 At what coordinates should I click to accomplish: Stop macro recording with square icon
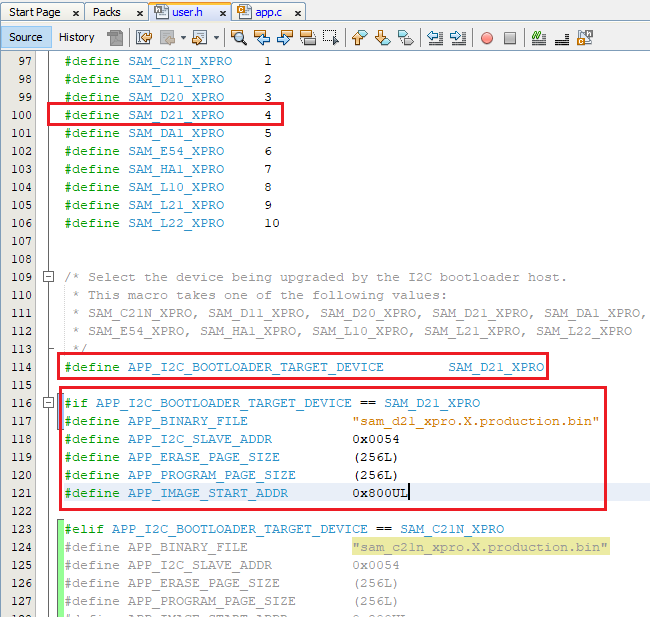pos(510,38)
